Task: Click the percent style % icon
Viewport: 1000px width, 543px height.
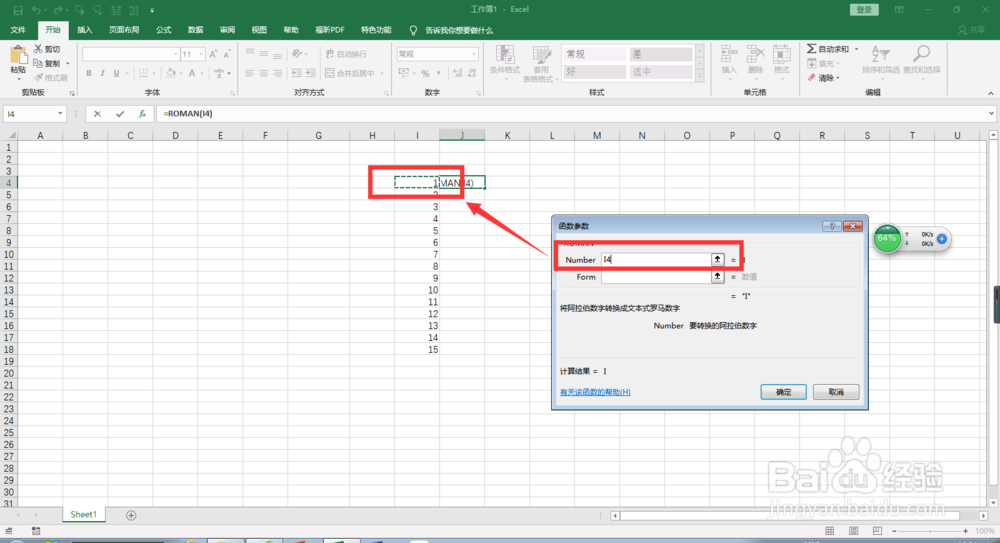Action: (x=425, y=73)
